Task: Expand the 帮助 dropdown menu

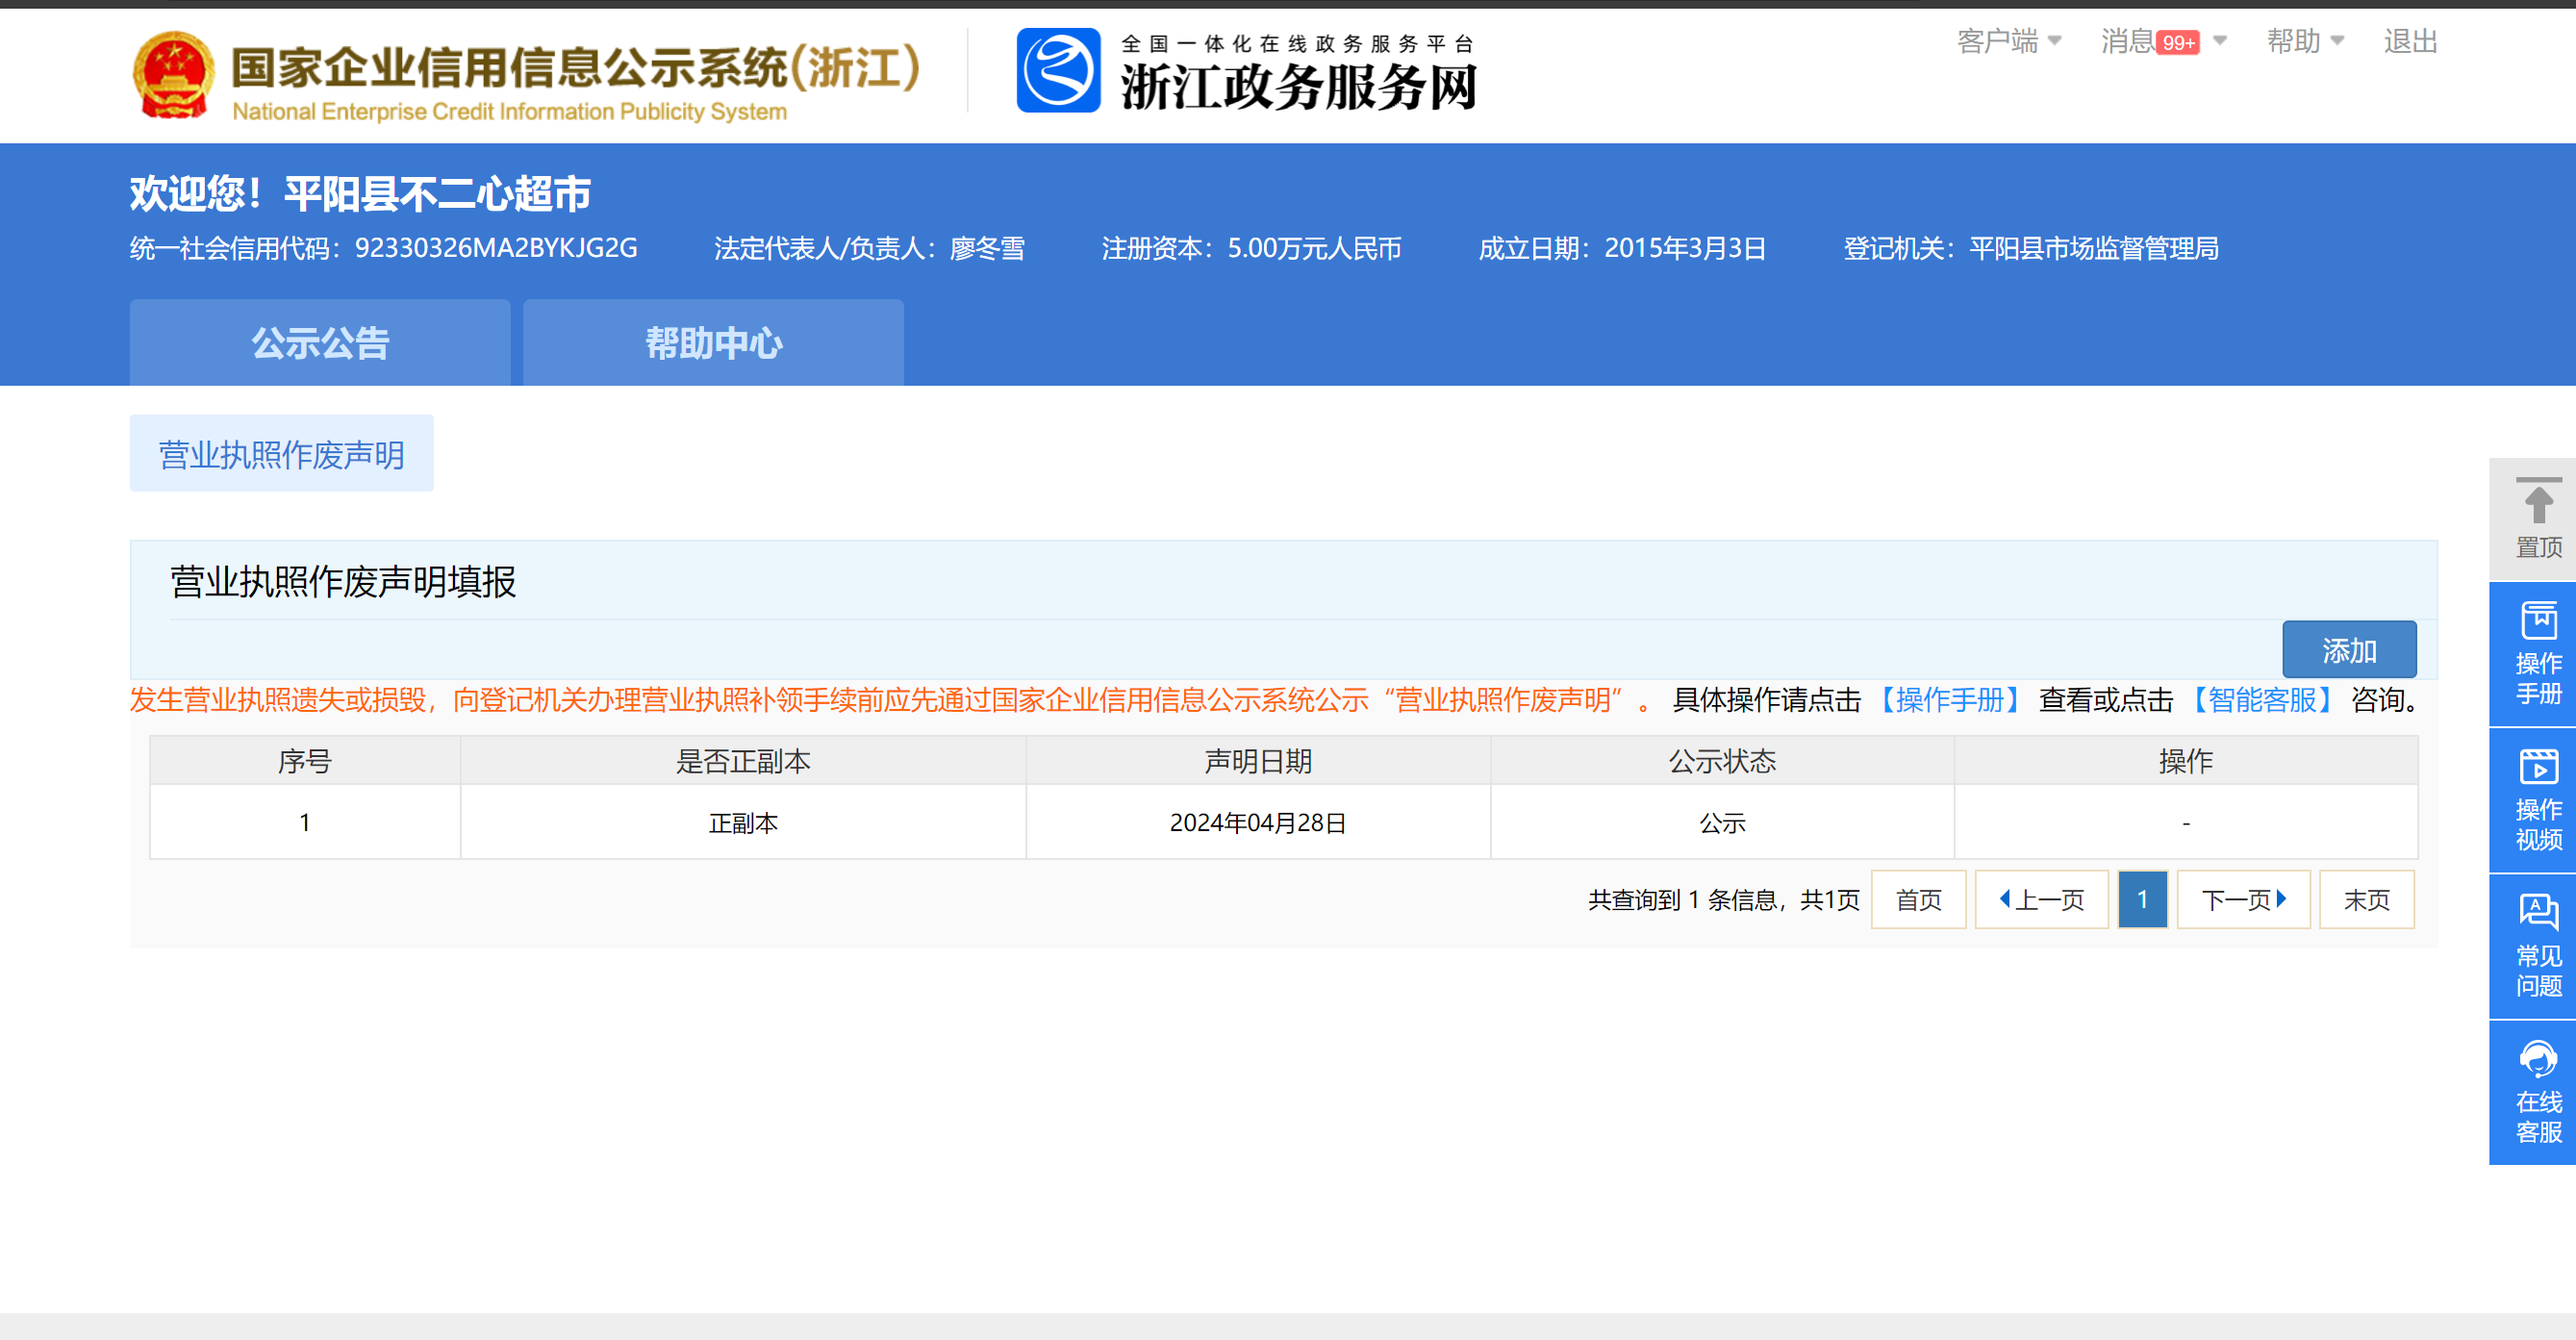Action: 2304,41
